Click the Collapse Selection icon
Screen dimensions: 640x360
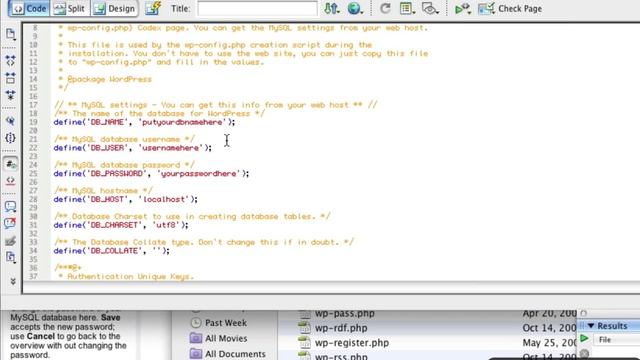[11, 78]
